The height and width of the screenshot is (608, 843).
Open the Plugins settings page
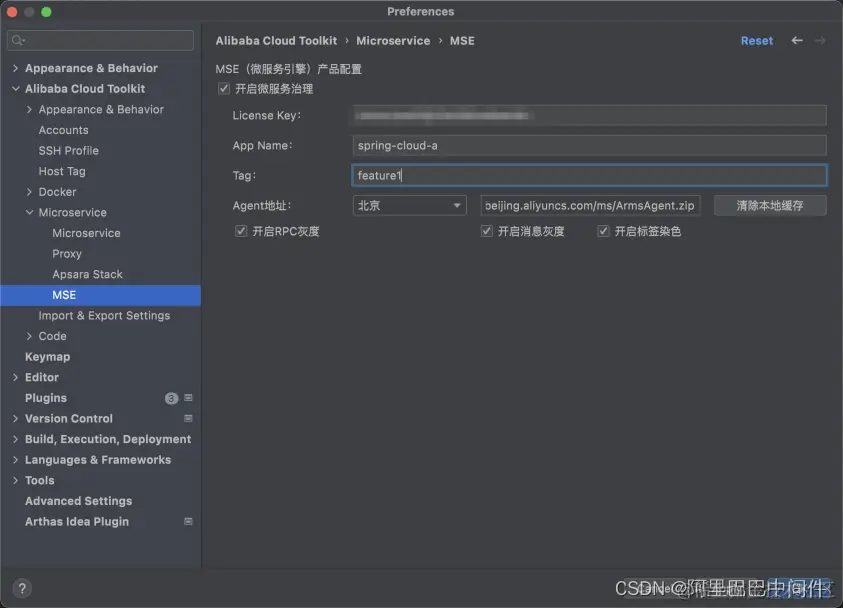pyautogui.click(x=46, y=398)
